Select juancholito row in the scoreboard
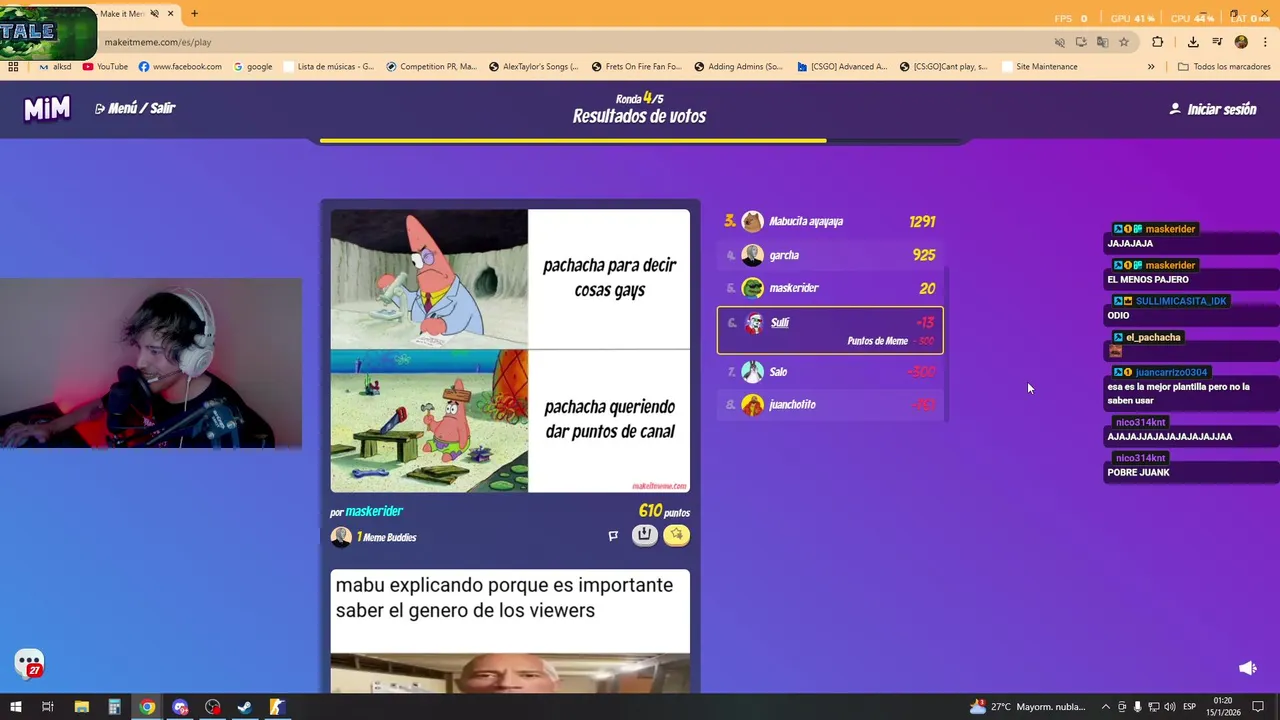 tap(830, 405)
